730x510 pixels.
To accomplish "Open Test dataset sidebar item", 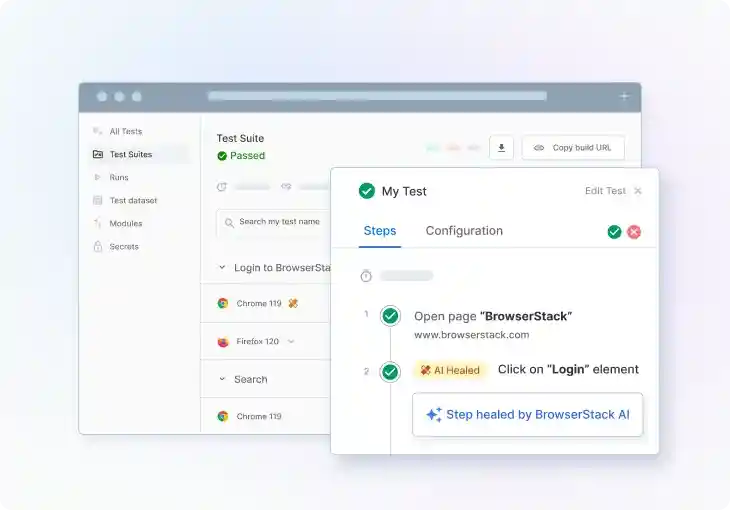I will click(x=133, y=200).
